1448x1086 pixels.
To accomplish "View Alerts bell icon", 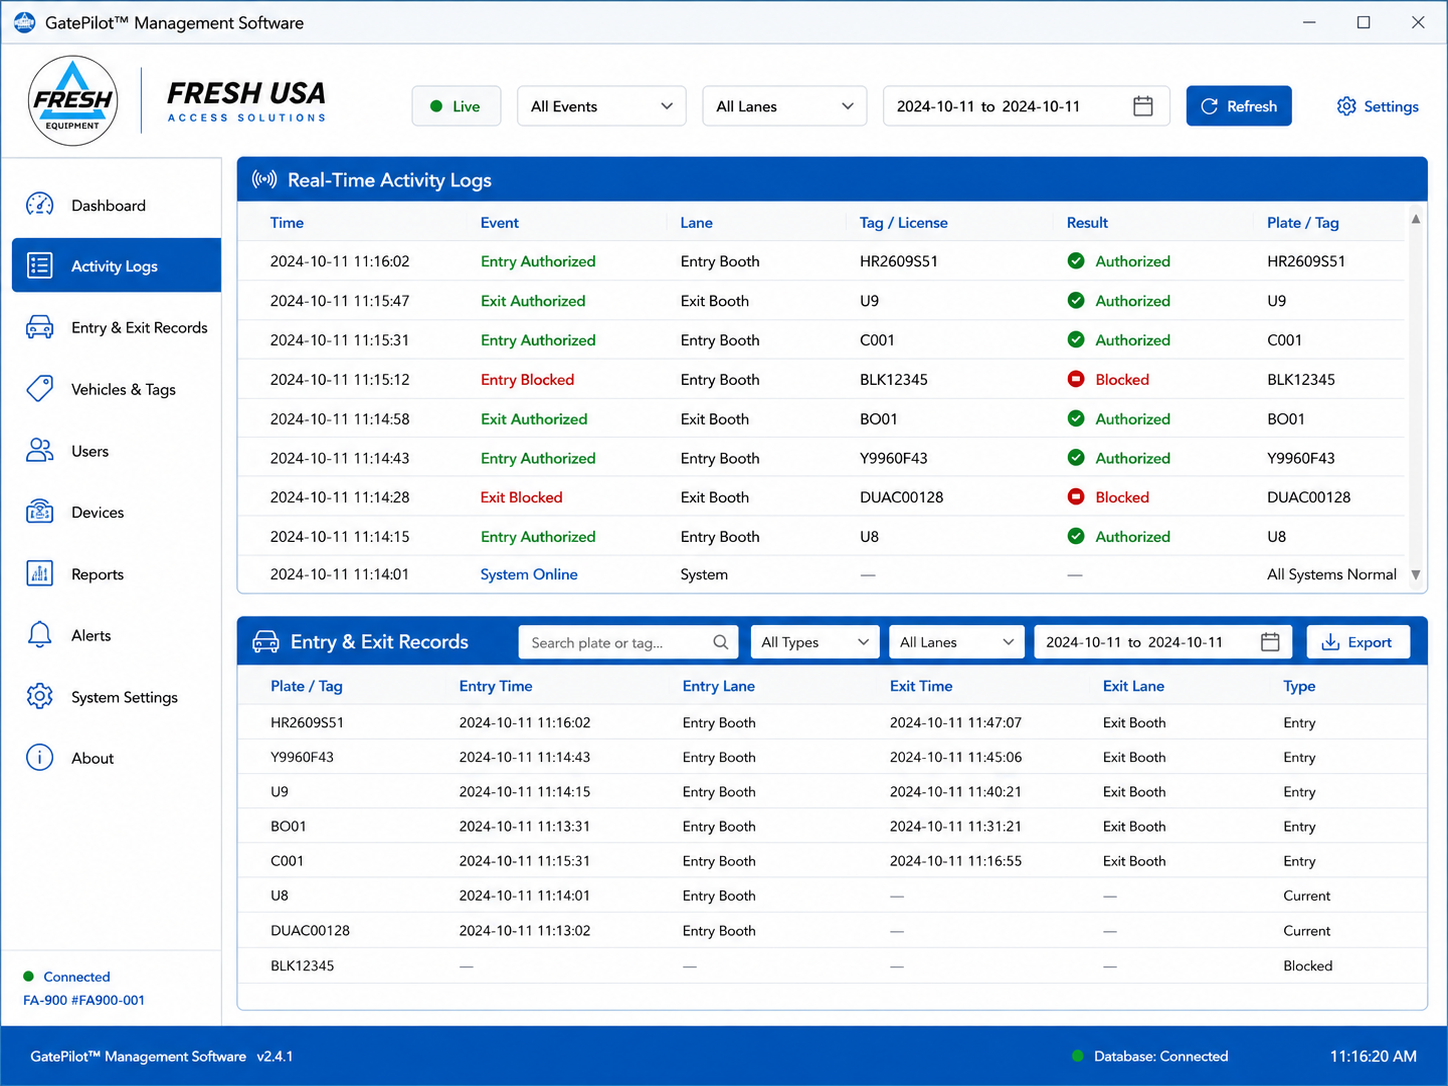I will [x=40, y=635].
